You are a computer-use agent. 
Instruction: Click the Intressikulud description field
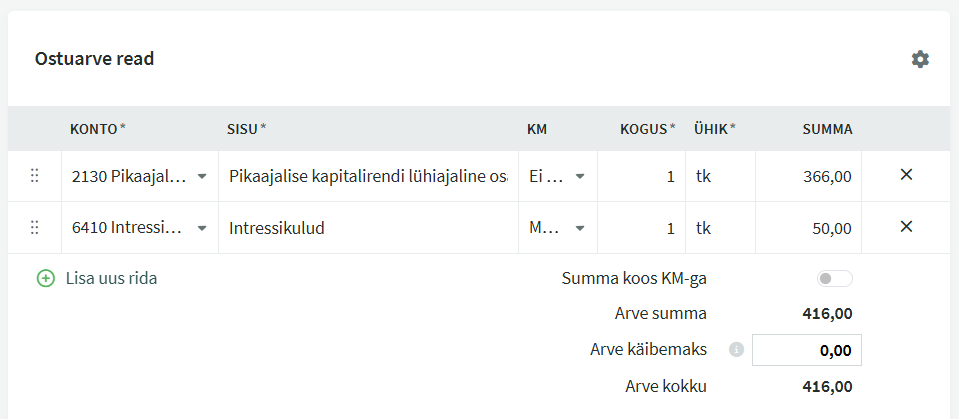368,228
